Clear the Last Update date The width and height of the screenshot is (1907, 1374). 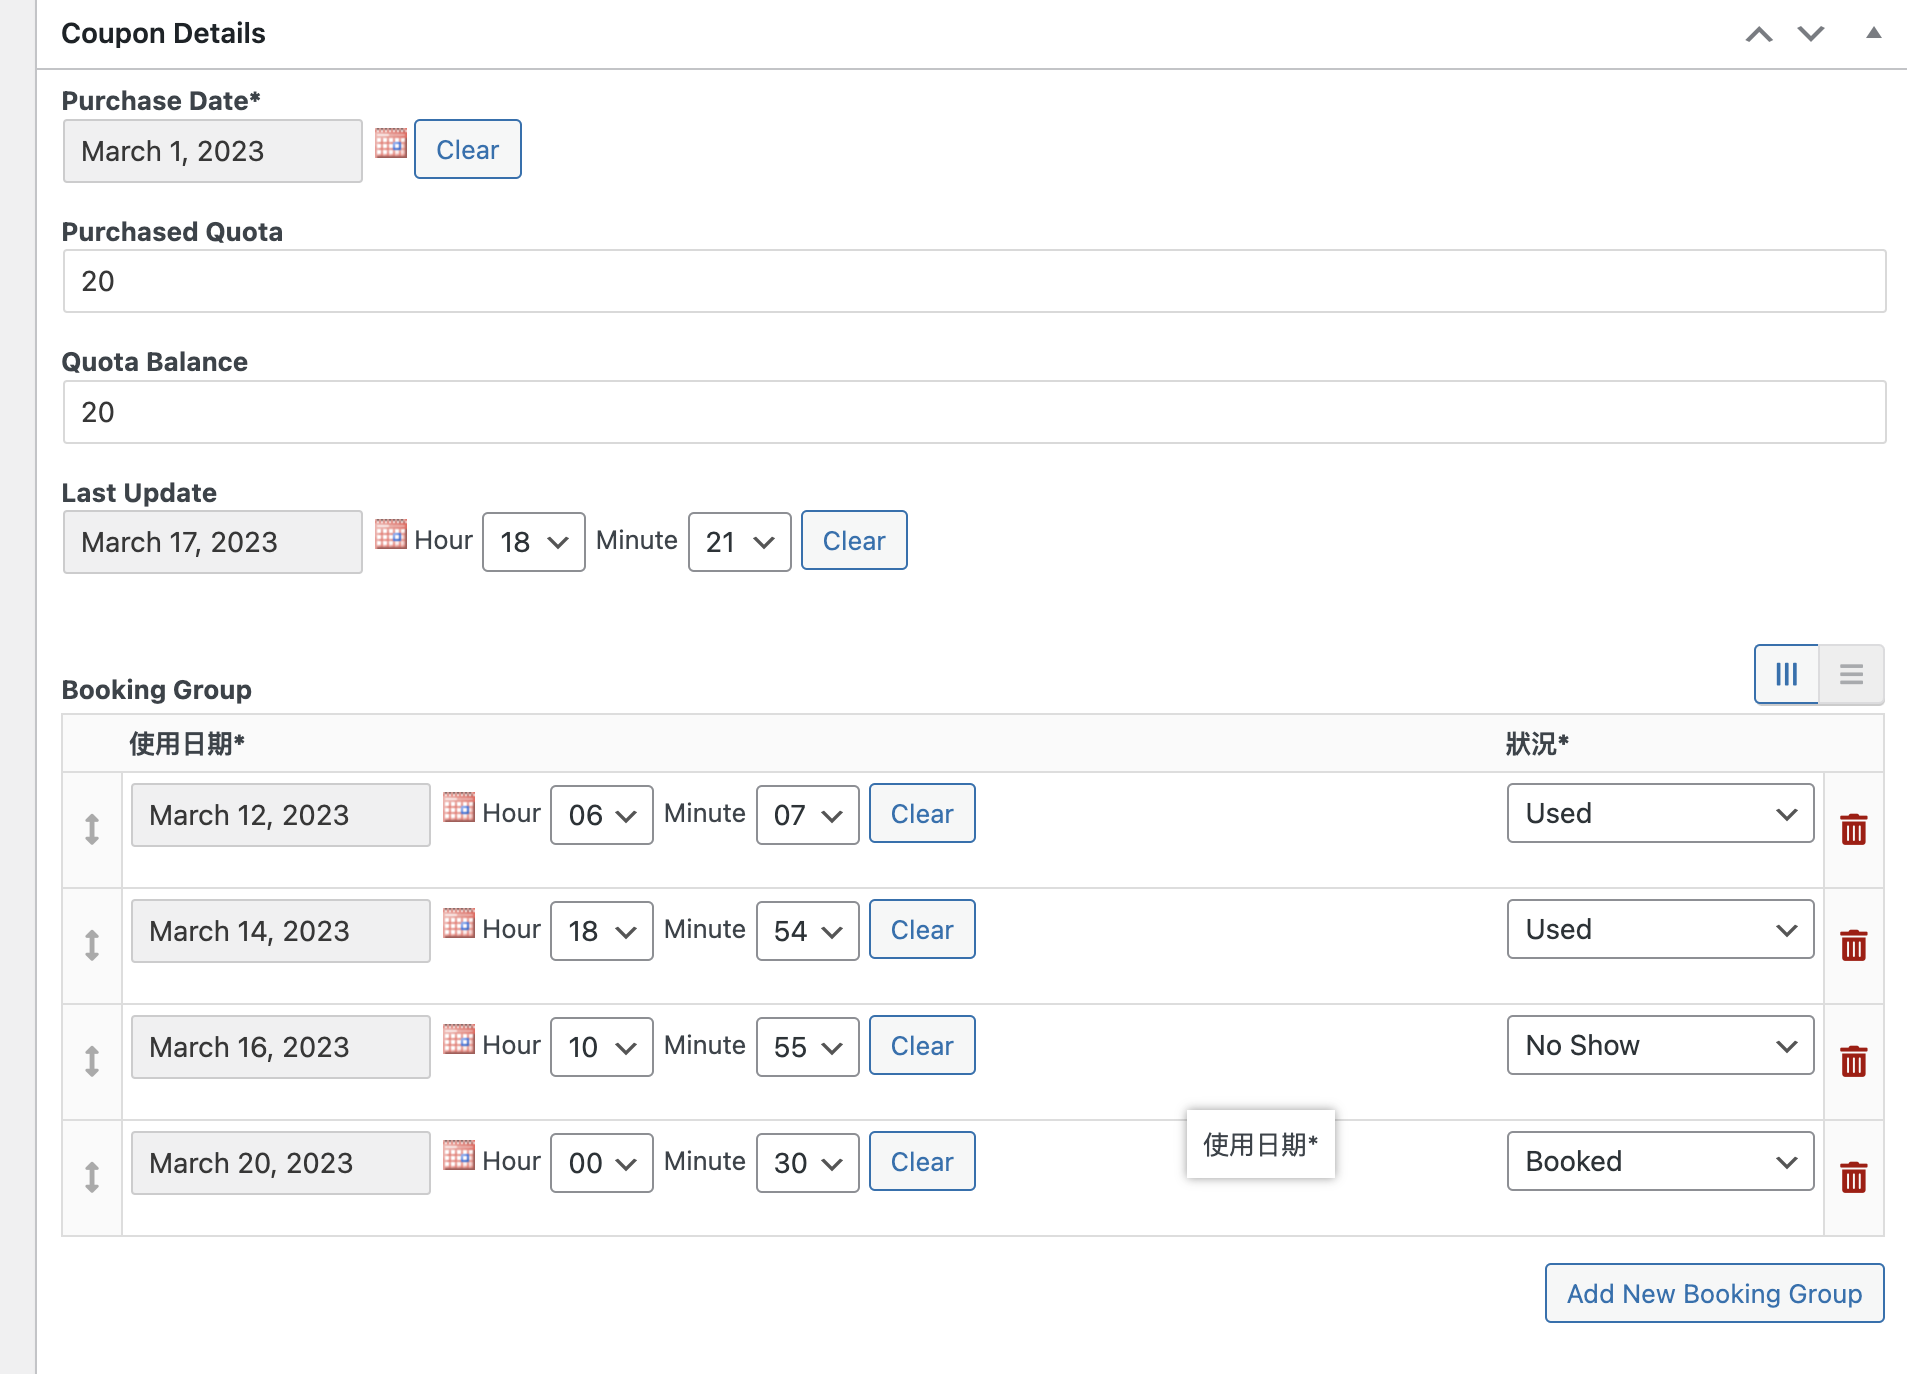[x=854, y=540]
